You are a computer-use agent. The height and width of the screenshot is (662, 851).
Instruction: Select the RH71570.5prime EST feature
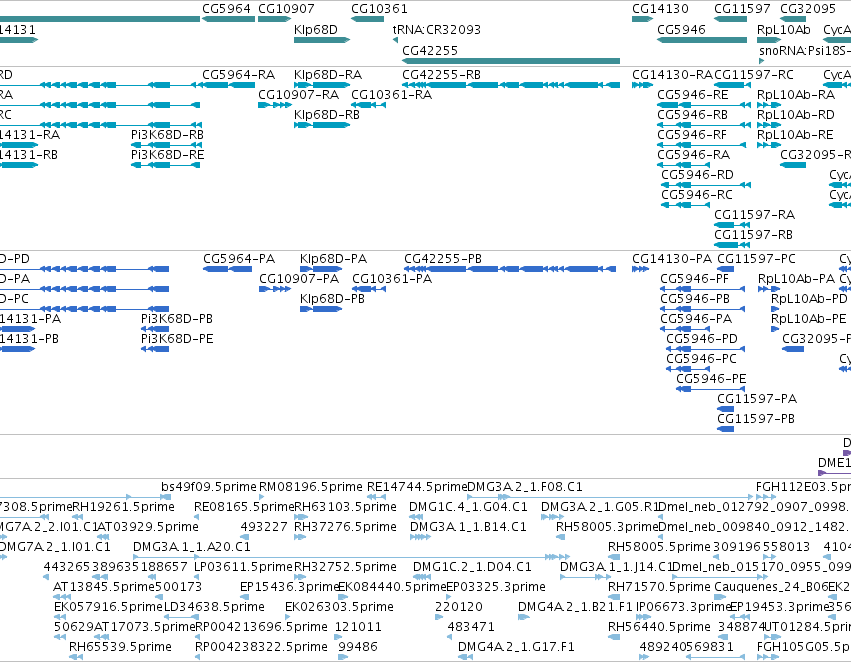click(614, 597)
